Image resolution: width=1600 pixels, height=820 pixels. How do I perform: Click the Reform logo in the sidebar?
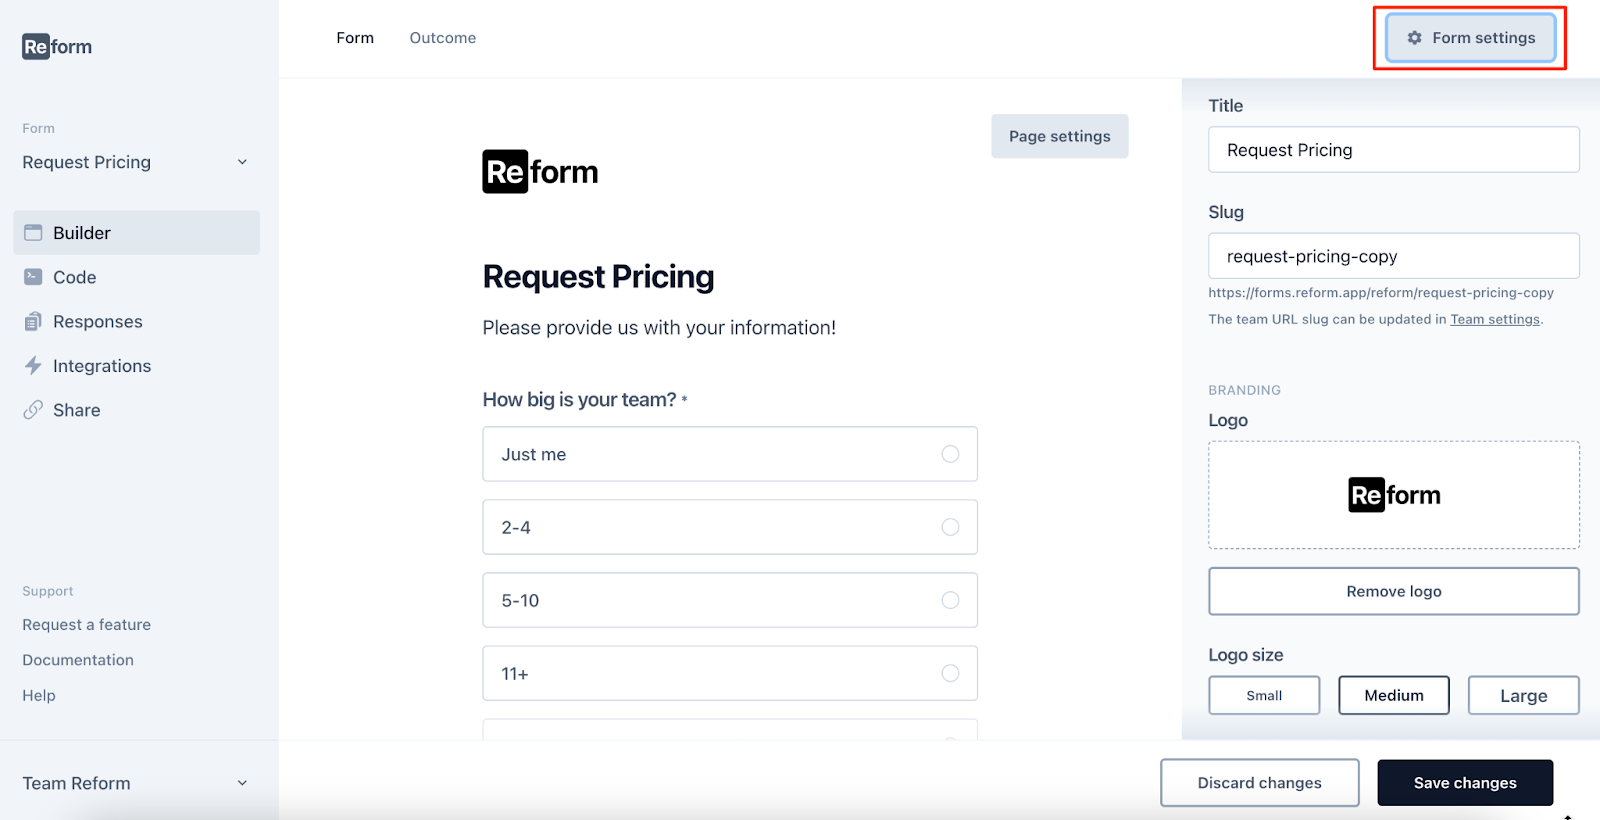(x=57, y=47)
